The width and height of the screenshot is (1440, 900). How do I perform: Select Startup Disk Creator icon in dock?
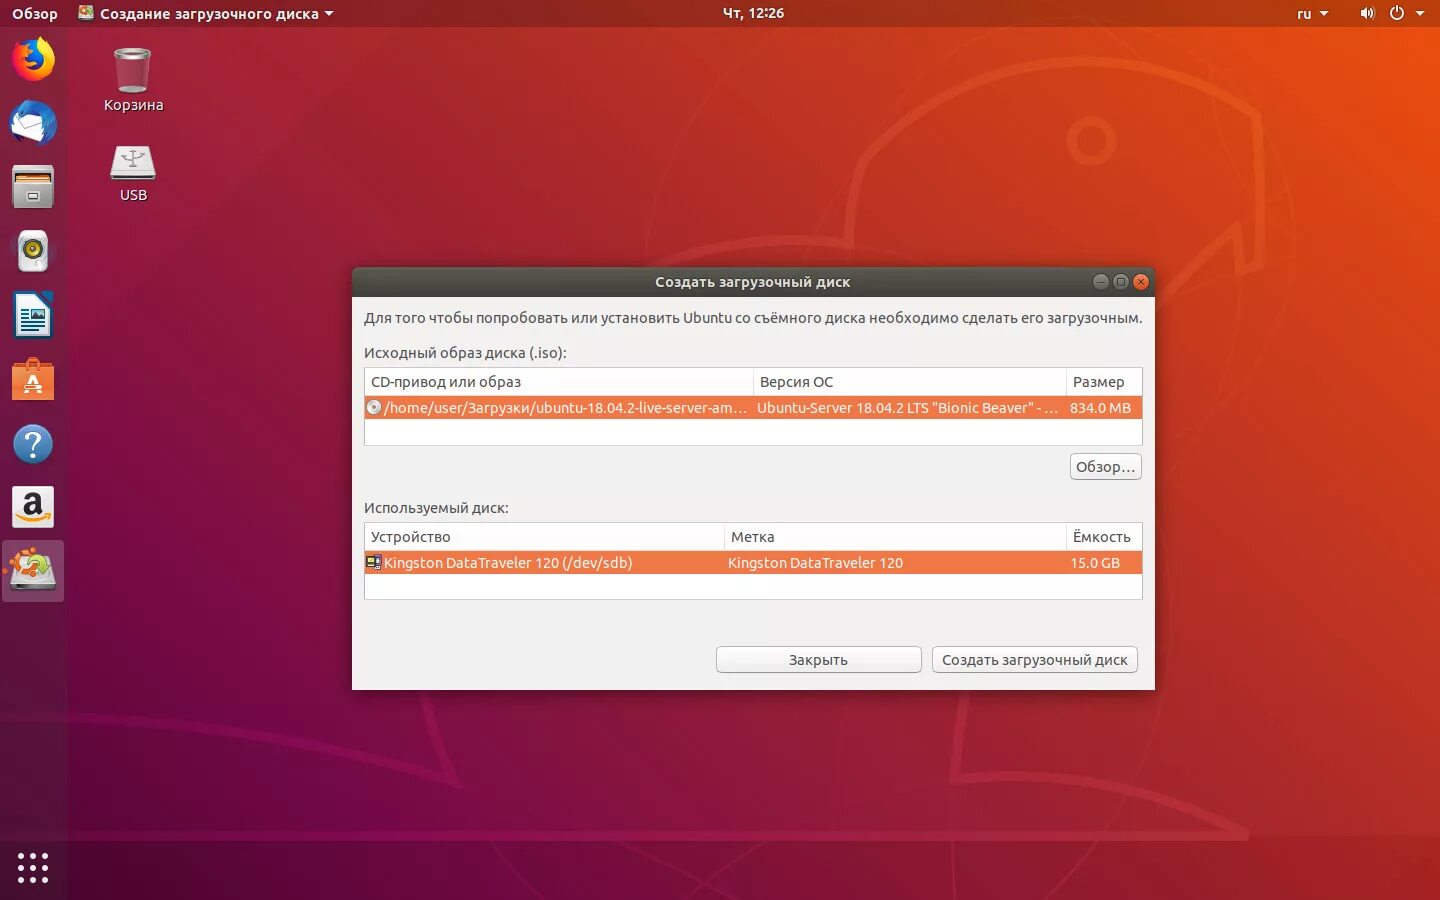coord(33,571)
